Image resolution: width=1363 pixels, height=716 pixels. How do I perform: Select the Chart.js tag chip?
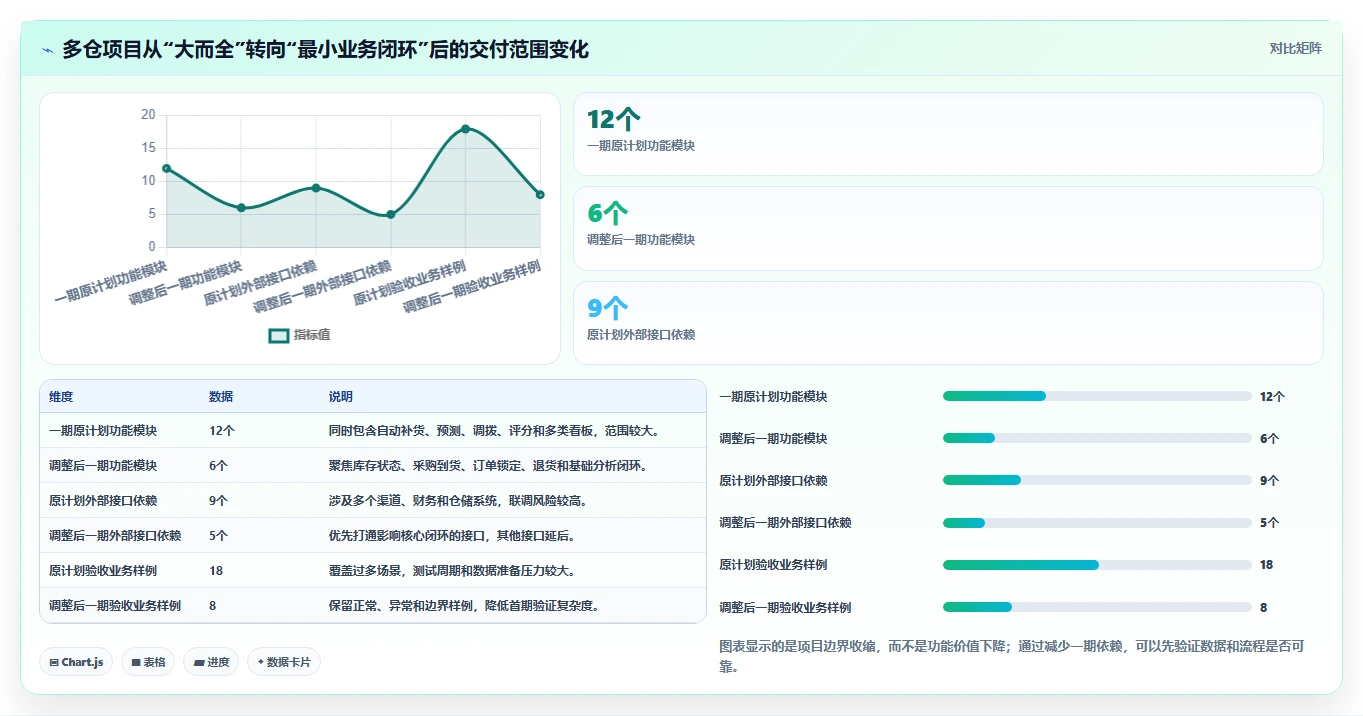(76, 662)
